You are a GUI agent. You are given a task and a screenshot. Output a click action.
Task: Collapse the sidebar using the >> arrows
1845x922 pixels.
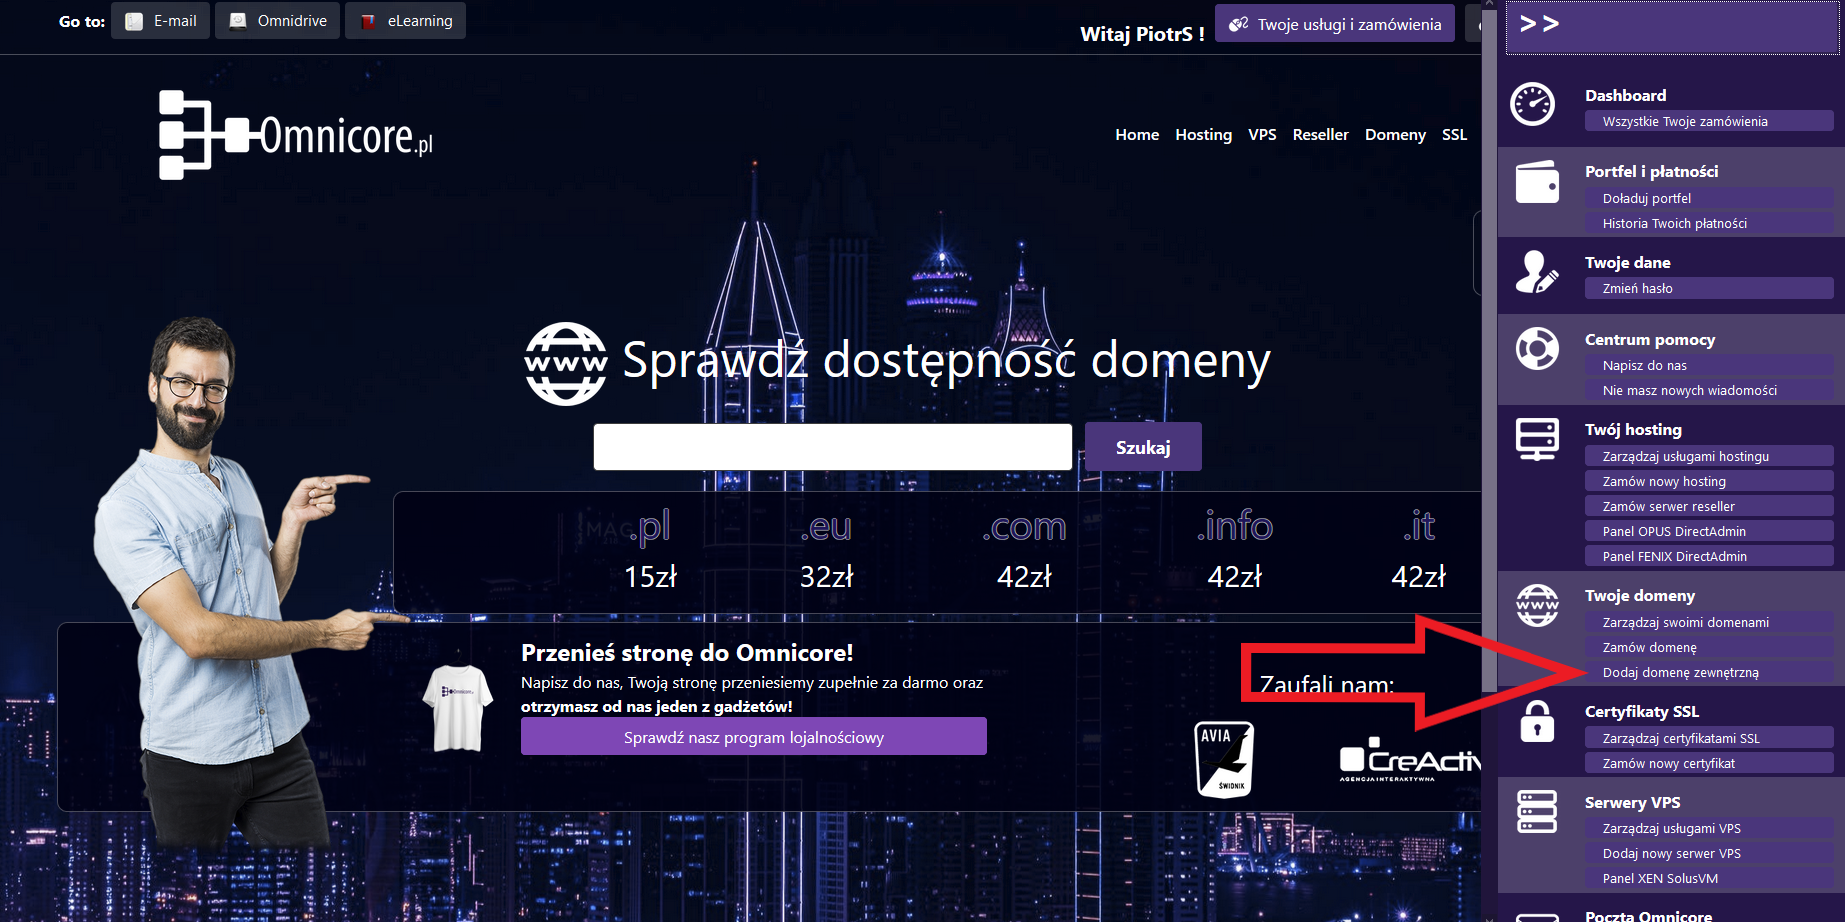coord(1539,24)
